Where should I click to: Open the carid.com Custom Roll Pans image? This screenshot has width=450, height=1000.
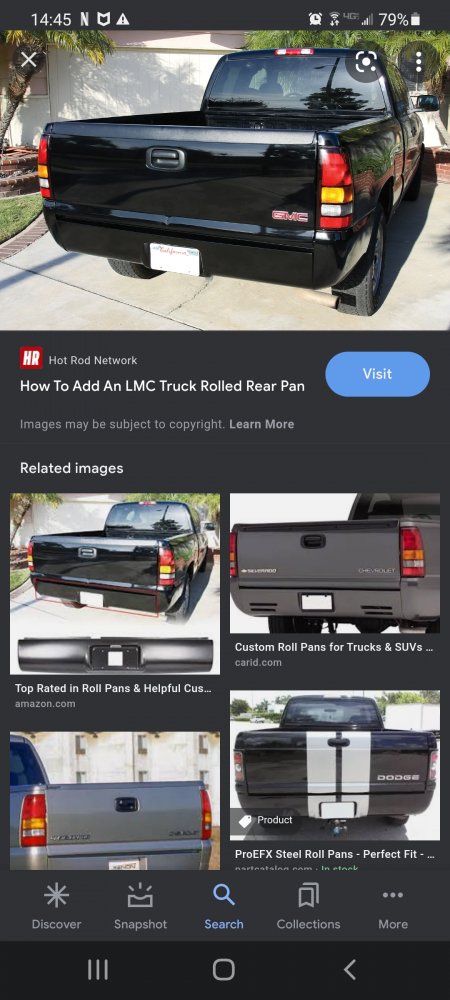tap(335, 563)
